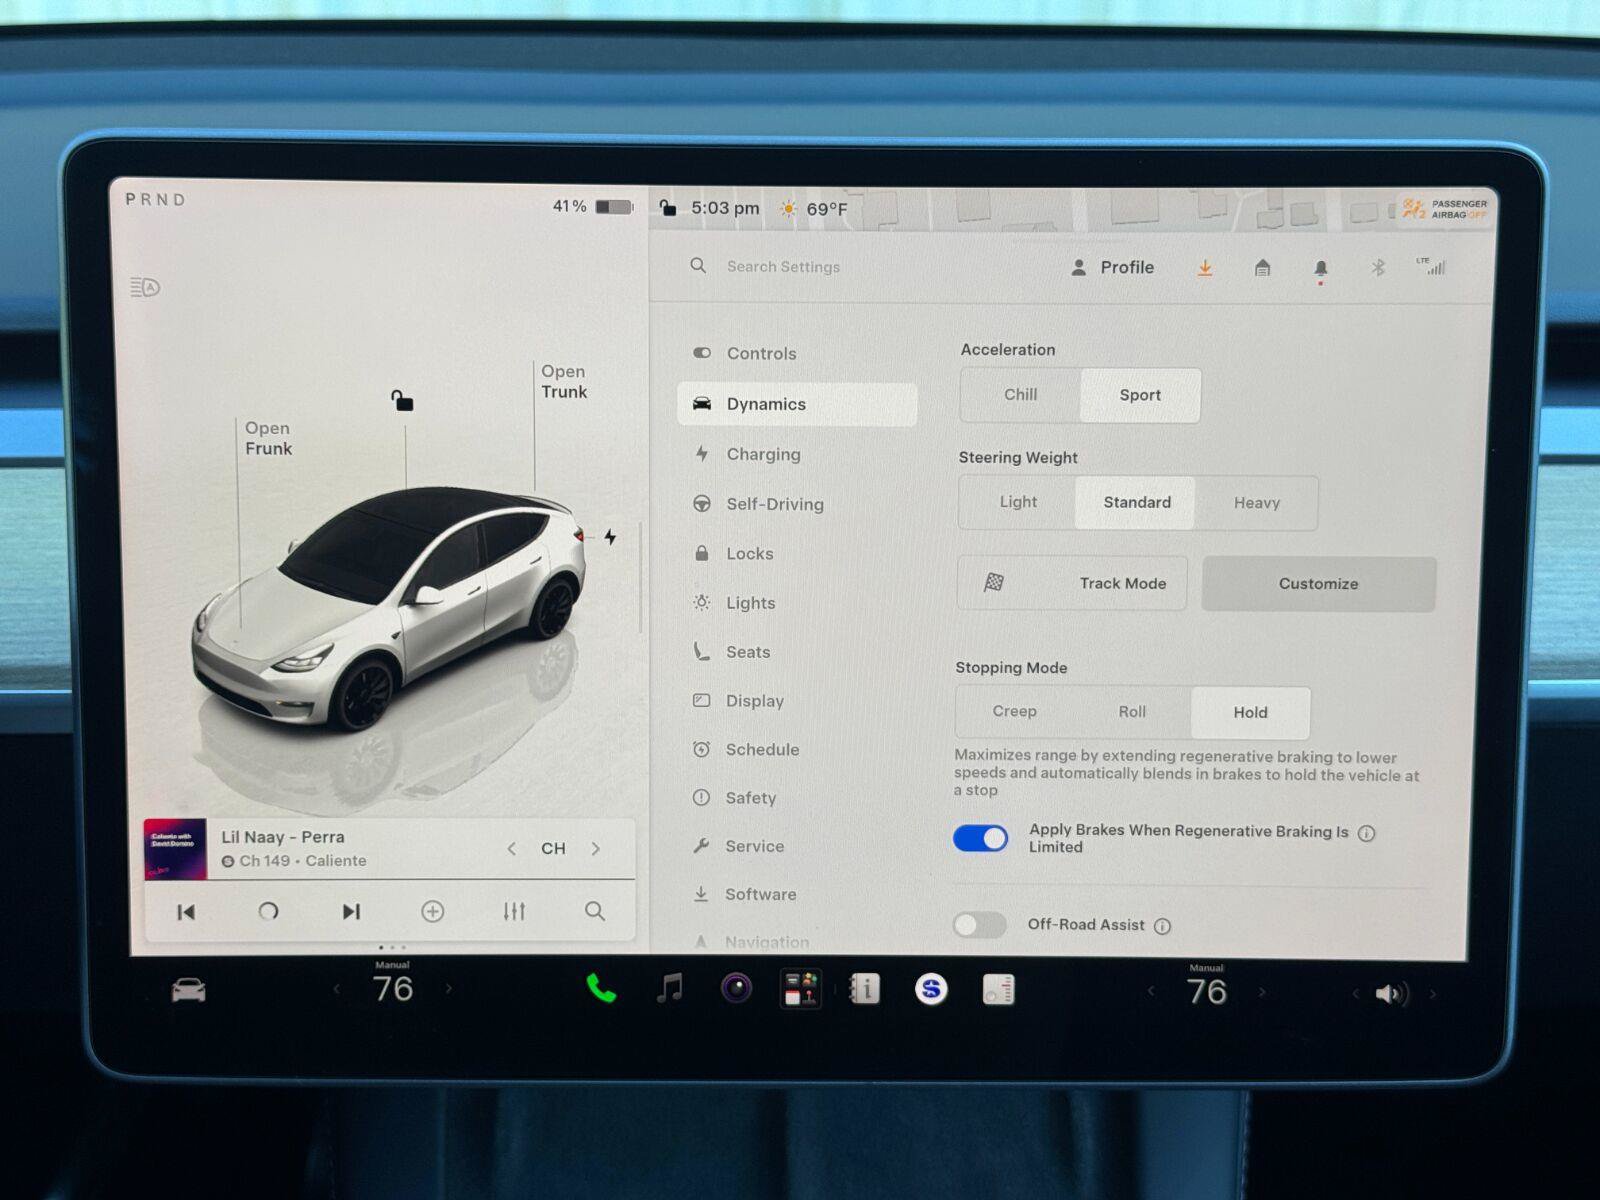The image size is (1600, 1200).
Task: Open the media equalizer sliders icon
Action: (x=514, y=911)
